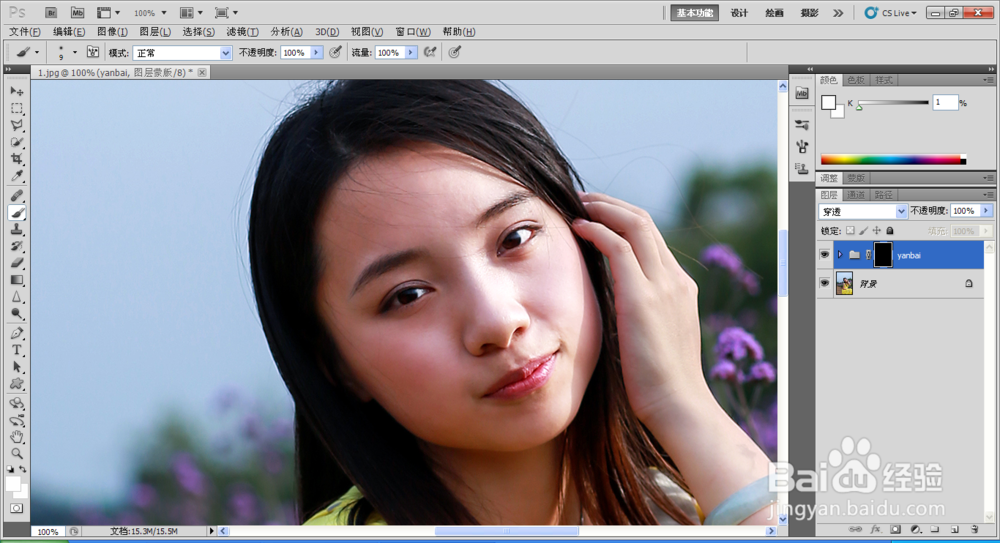Select the Zoom tool in toolbox
This screenshot has width=1000, height=543.
click(17, 454)
